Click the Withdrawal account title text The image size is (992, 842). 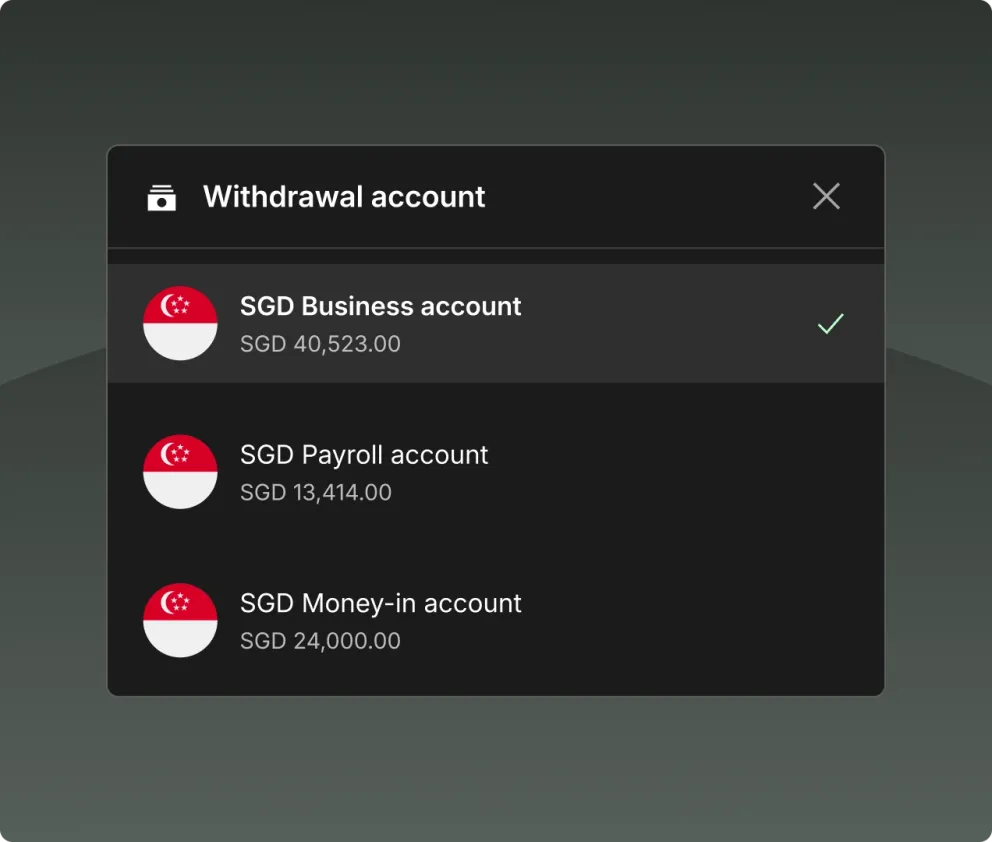point(344,197)
